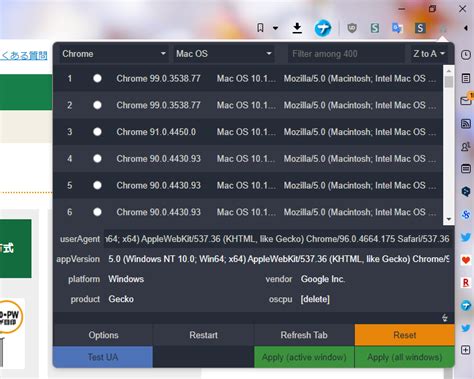
Task: Open the blue swirl S web panel icon
Action: [x=466, y=214]
